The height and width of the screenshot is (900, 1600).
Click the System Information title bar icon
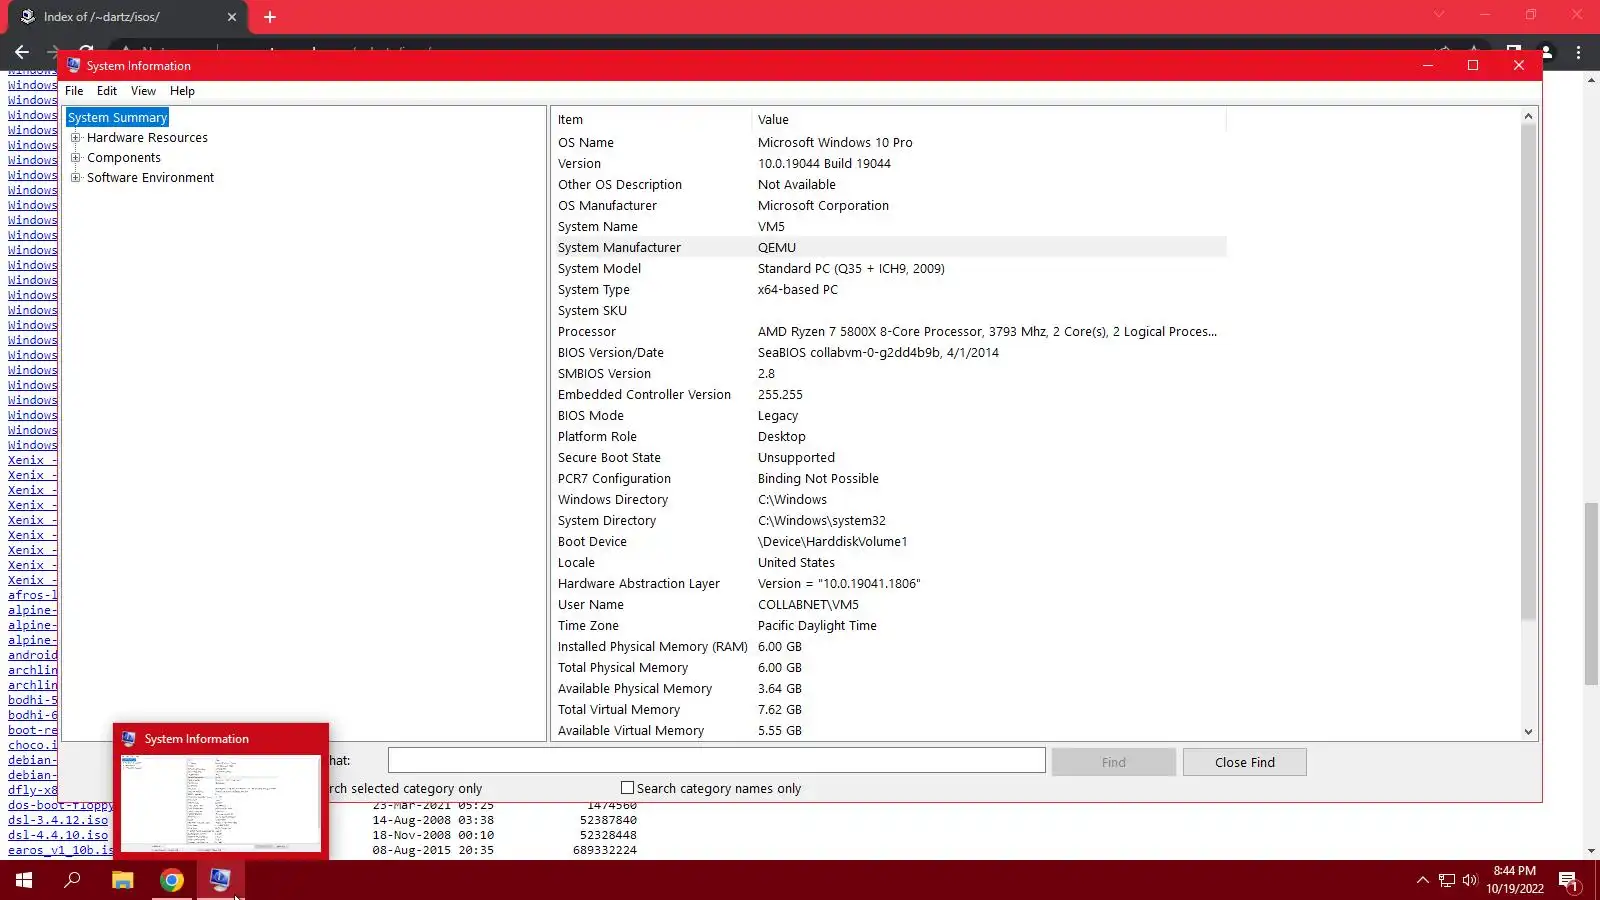73,65
